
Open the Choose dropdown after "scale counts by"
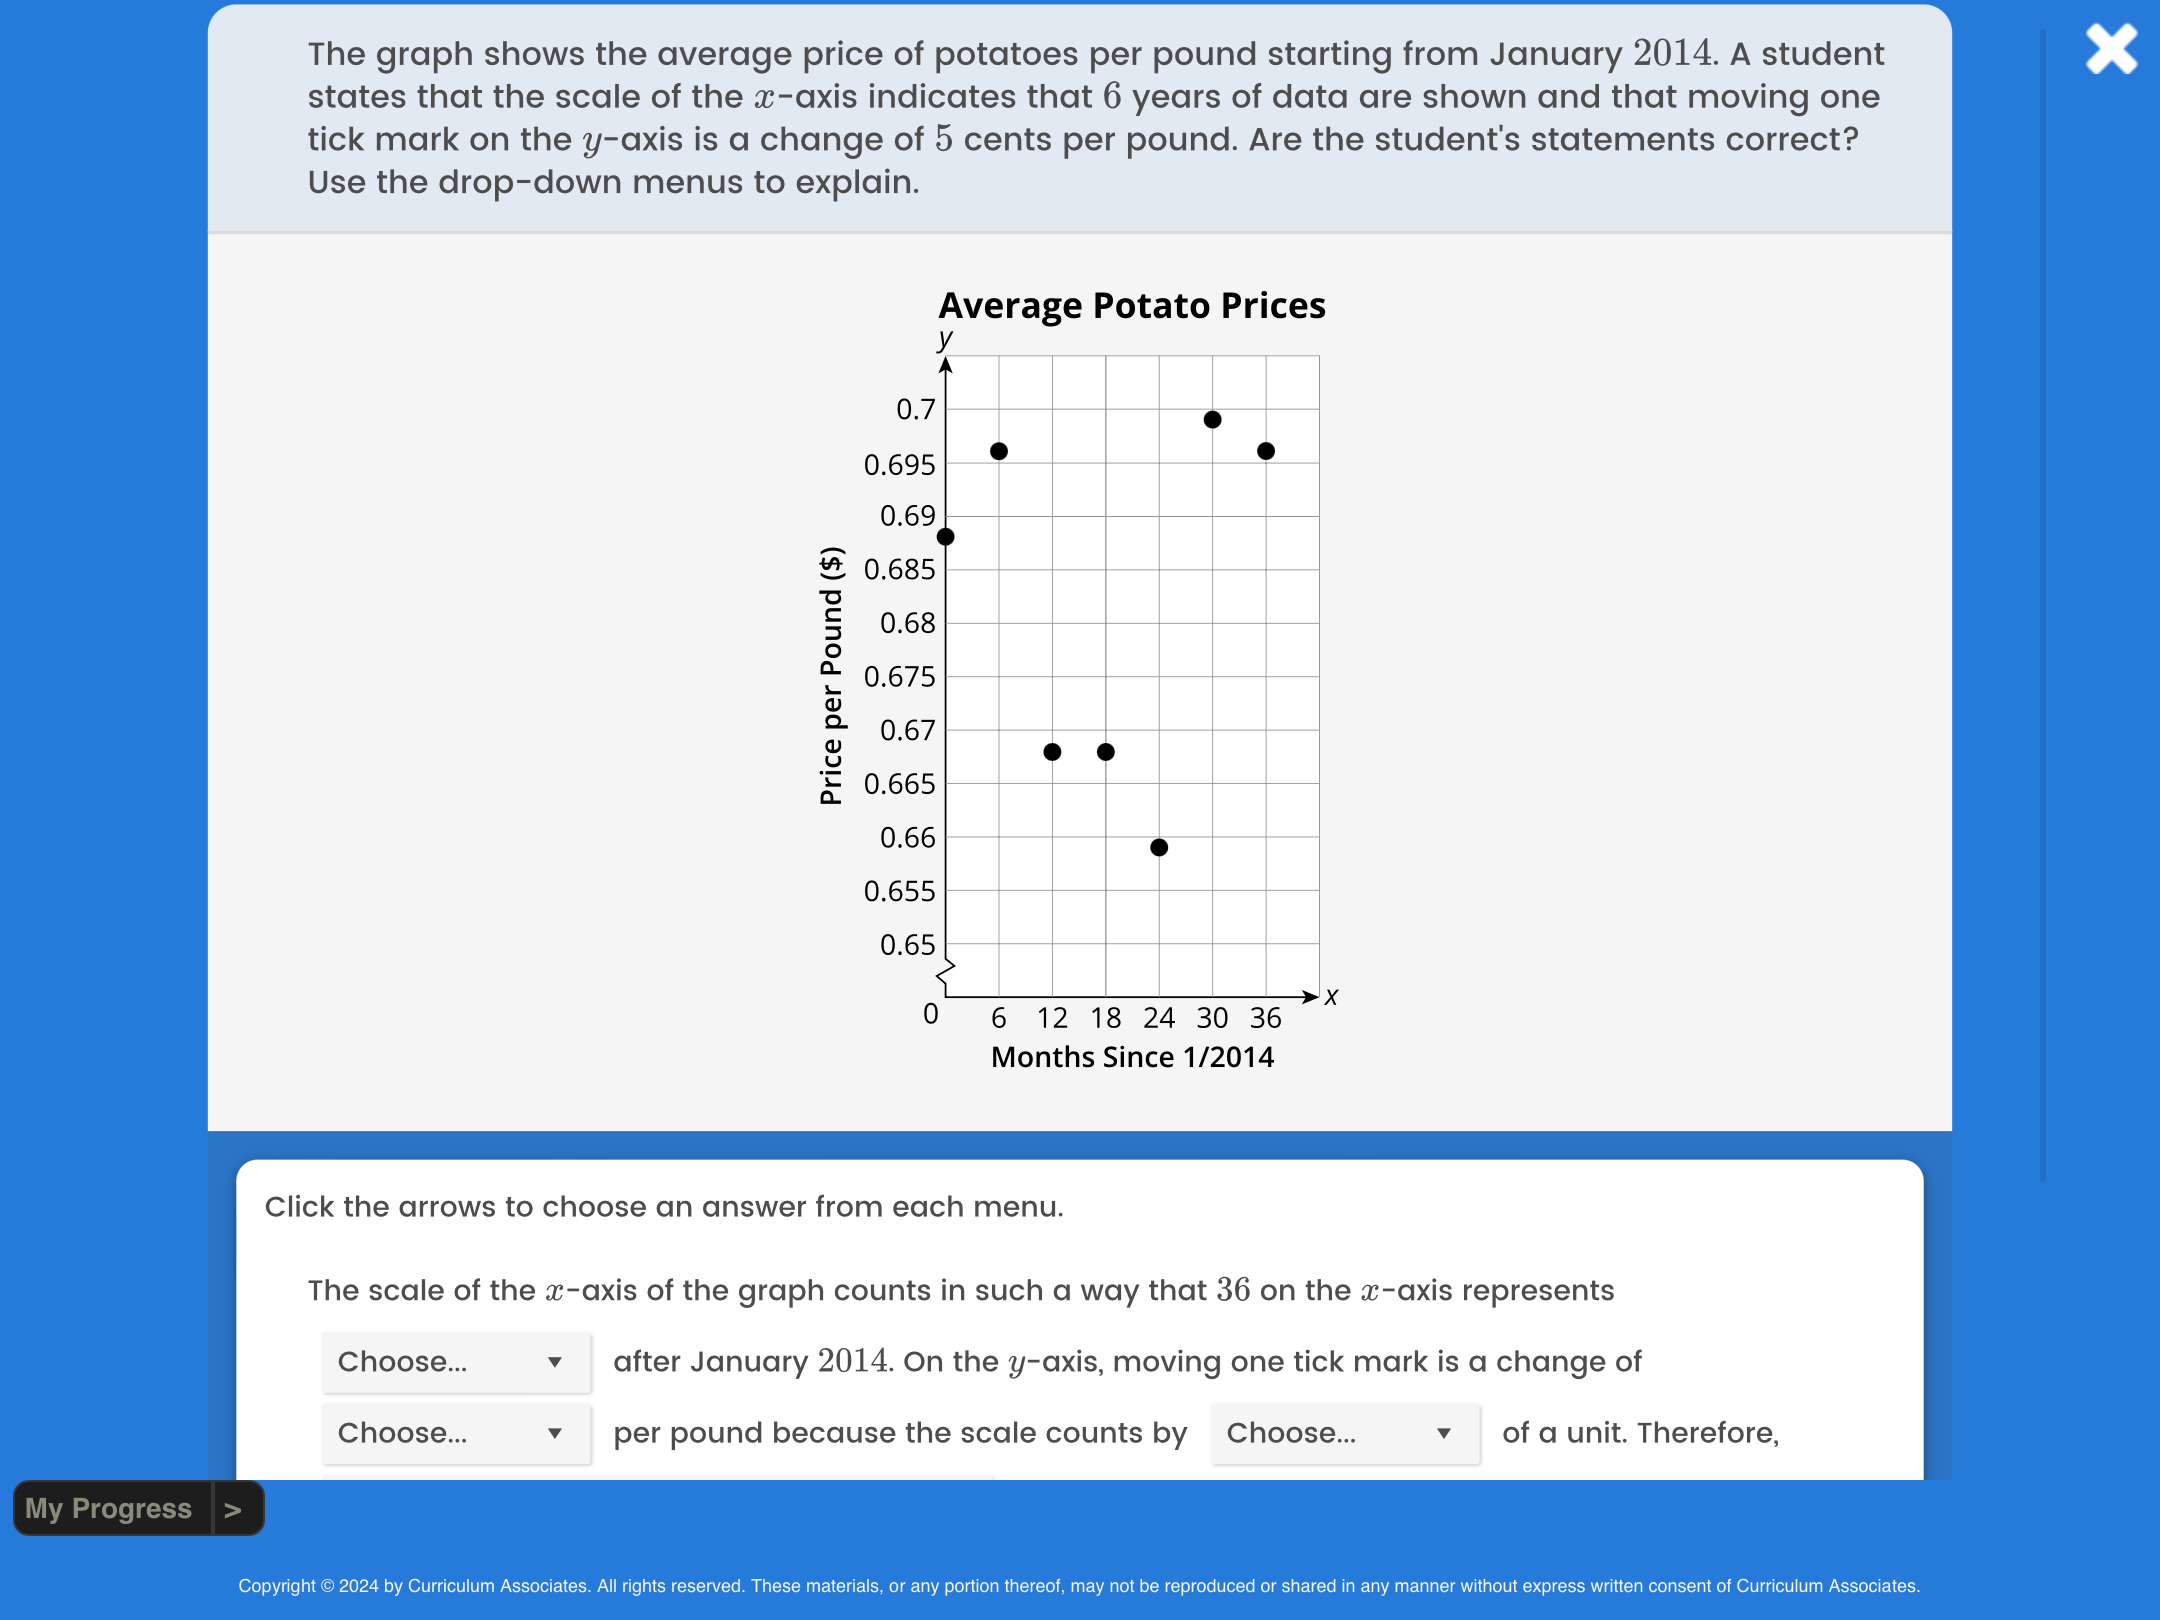click(x=1344, y=1433)
